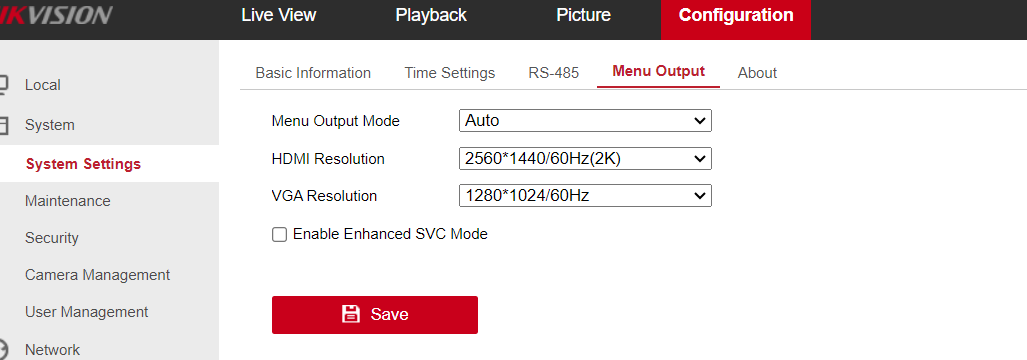
Task: Go to the Picture tab
Action: (x=583, y=15)
